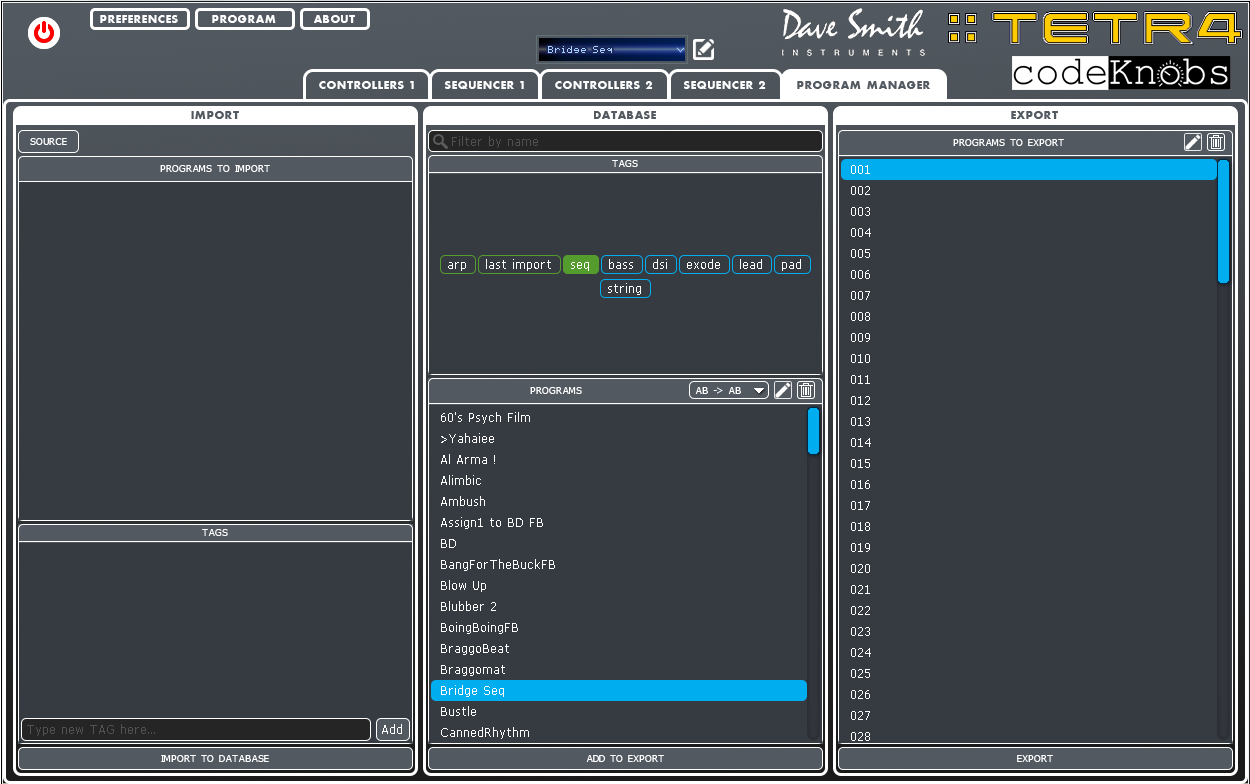The width and height of the screenshot is (1250, 784).
Task: Click the edit icon beside program name dropdown
Action: click(704, 49)
